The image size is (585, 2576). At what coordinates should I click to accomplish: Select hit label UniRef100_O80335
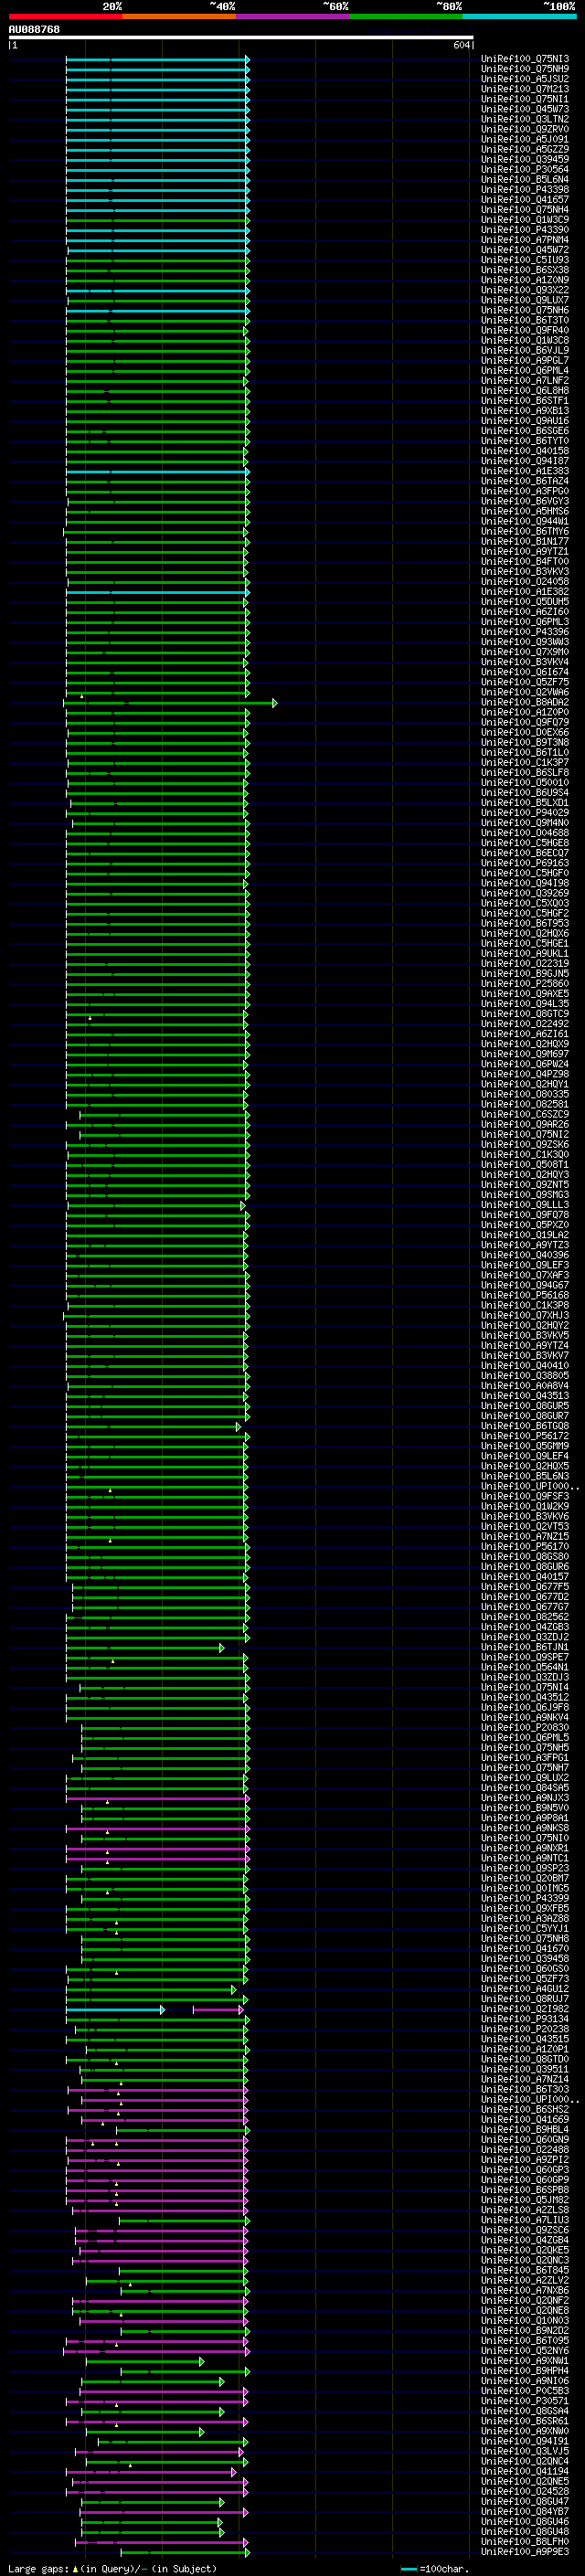pos(525,1094)
